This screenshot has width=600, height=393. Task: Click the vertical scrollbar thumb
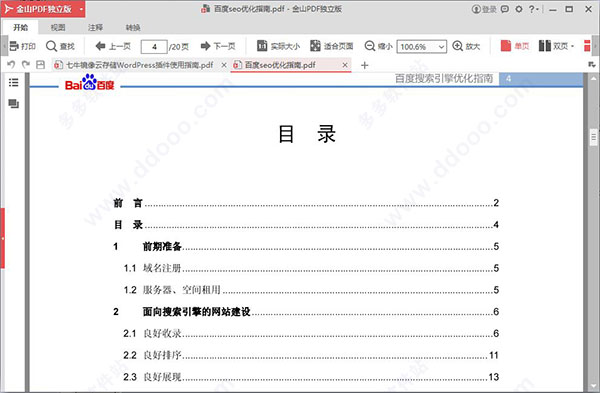(x=594, y=137)
